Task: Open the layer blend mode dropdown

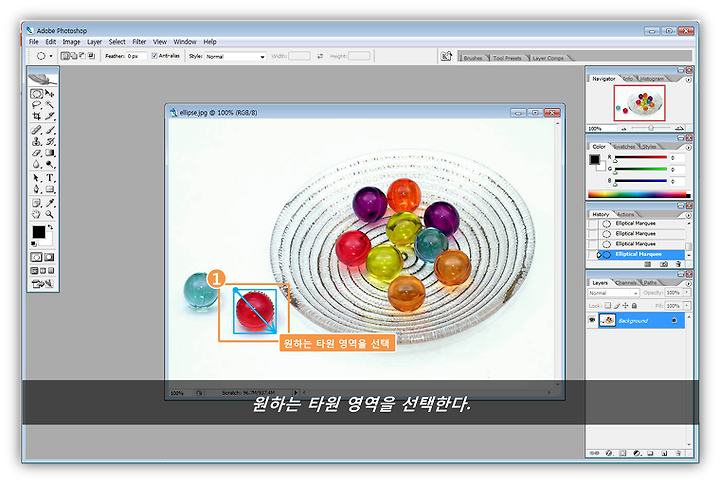Action: pos(613,293)
